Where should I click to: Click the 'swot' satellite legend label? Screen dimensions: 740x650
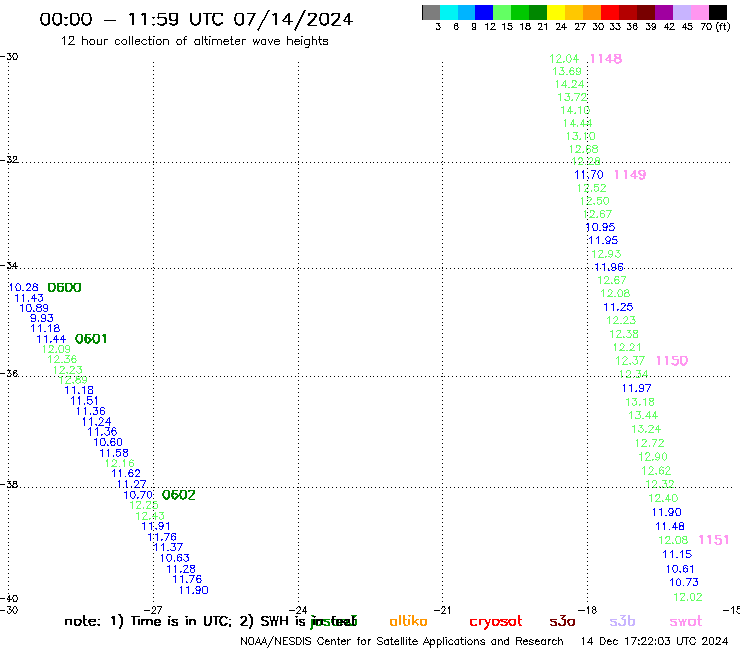[x=686, y=622]
